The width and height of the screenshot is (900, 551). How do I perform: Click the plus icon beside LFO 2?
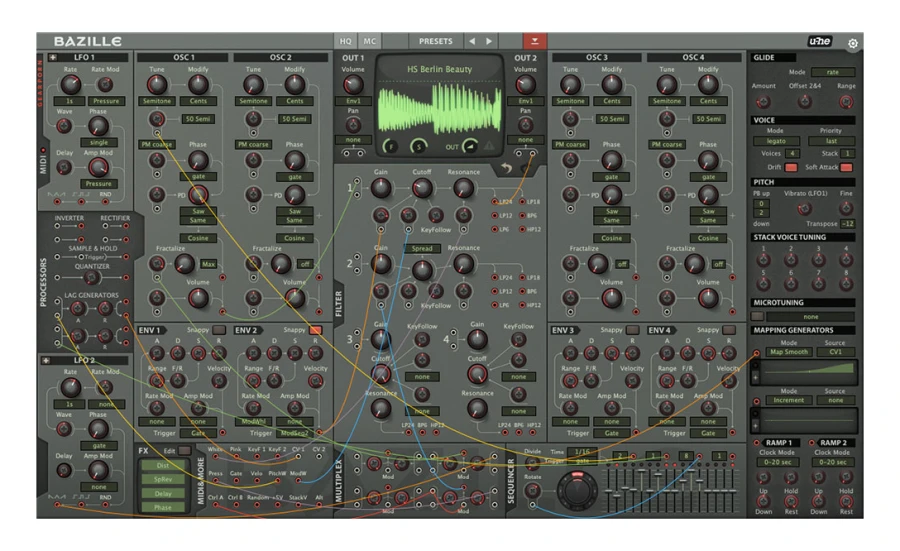(45, 360)
